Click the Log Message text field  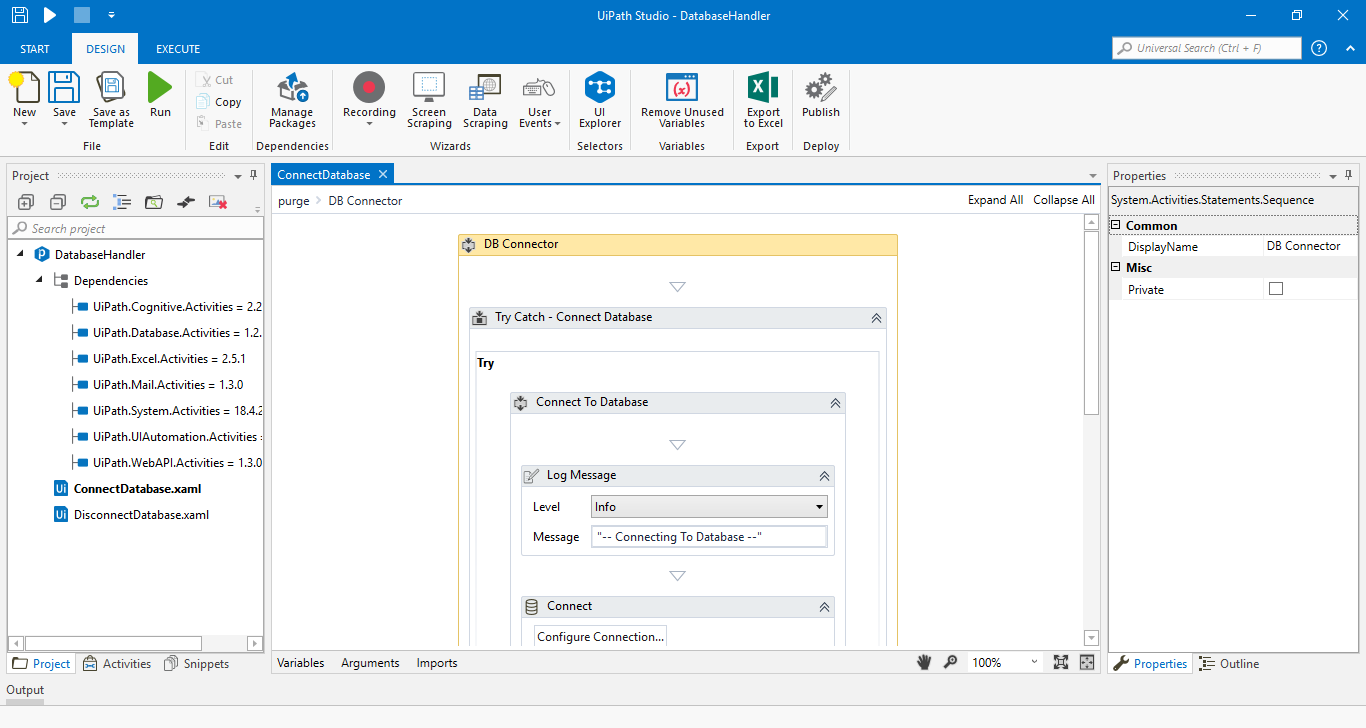tap(709, 537)
